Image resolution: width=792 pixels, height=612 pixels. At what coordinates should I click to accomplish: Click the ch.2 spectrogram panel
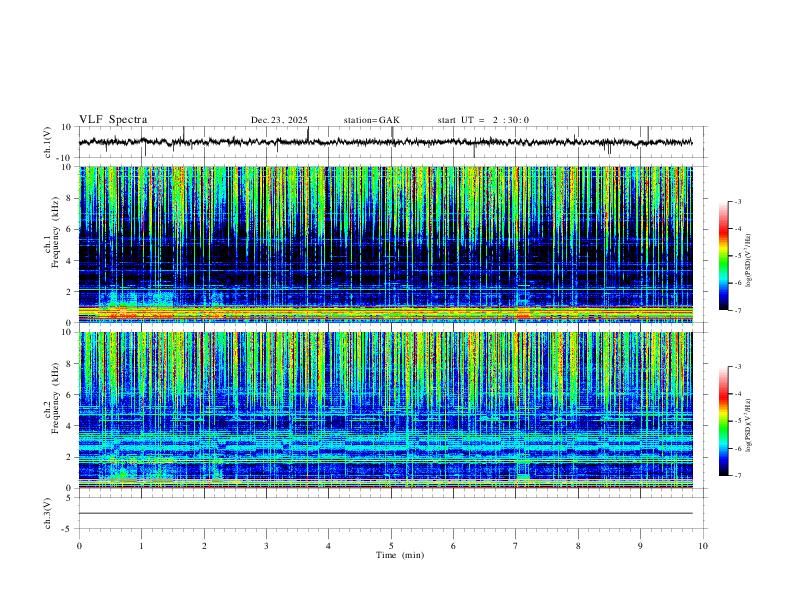coord(385,410)
